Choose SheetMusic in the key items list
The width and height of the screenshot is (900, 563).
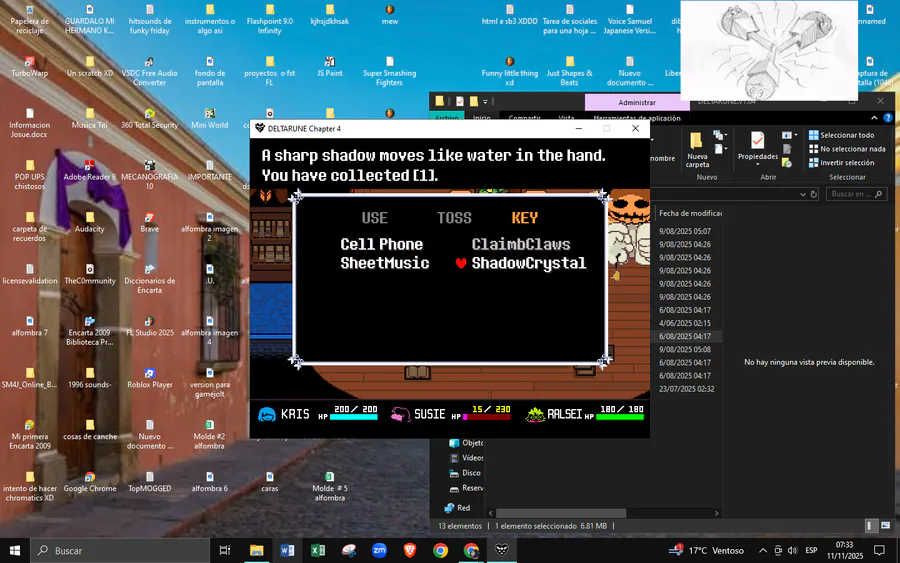(x=385, y=263)
